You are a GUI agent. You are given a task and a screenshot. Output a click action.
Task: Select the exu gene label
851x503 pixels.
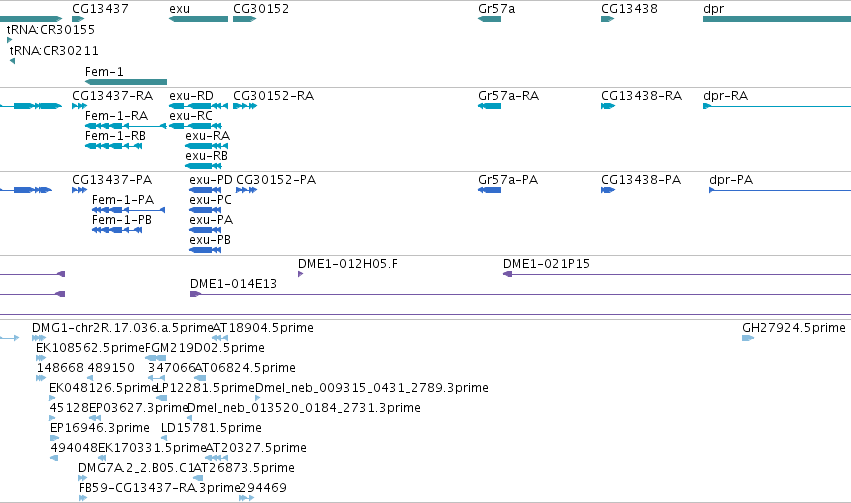point(180,9)
